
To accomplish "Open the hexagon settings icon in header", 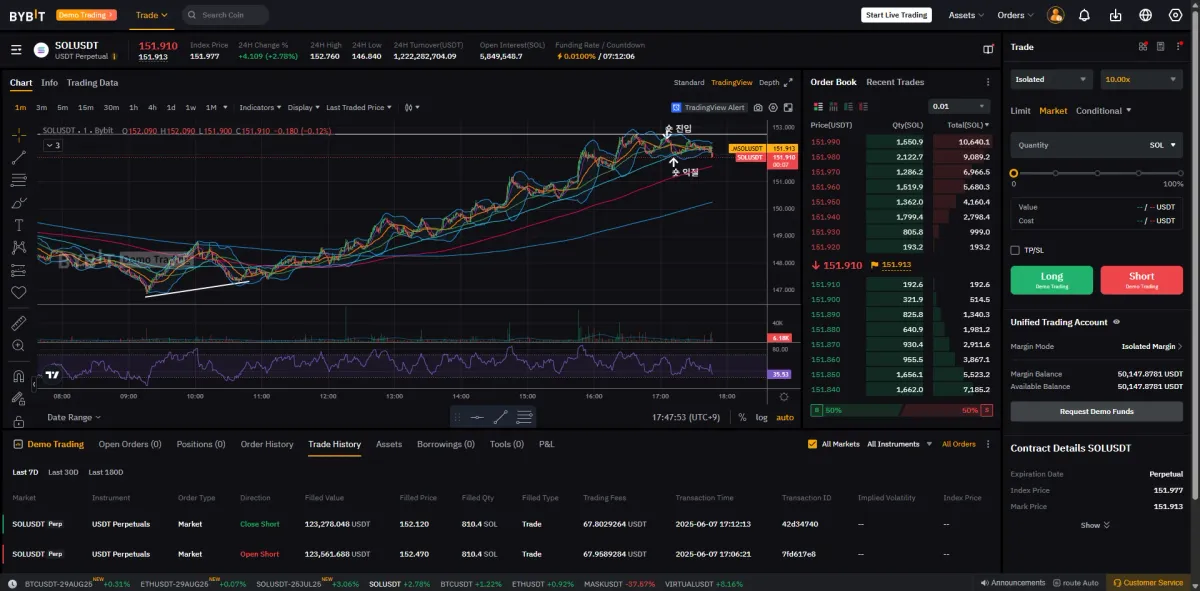I will [x=1176, y=15].
